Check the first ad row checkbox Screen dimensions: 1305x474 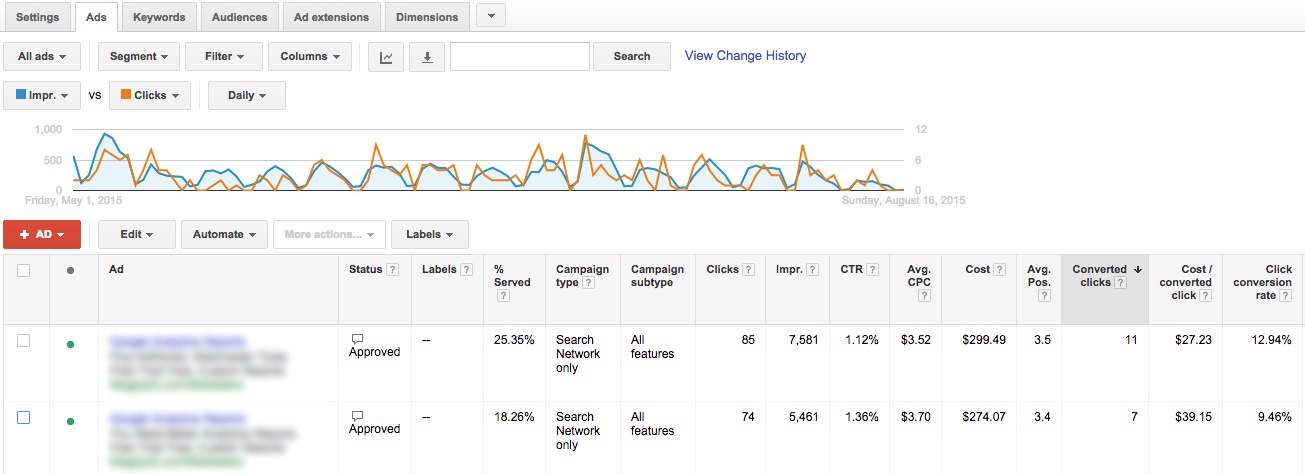pos(24,341)
